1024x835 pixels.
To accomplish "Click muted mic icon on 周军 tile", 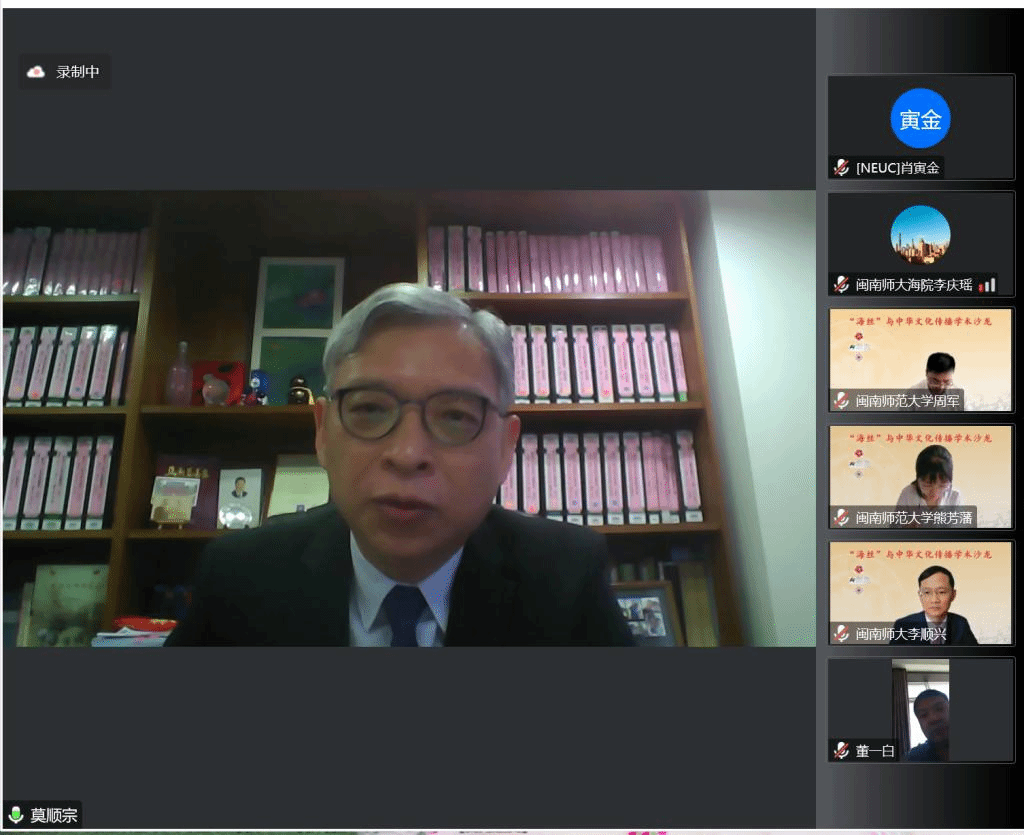I will click(x=842, y=401).
